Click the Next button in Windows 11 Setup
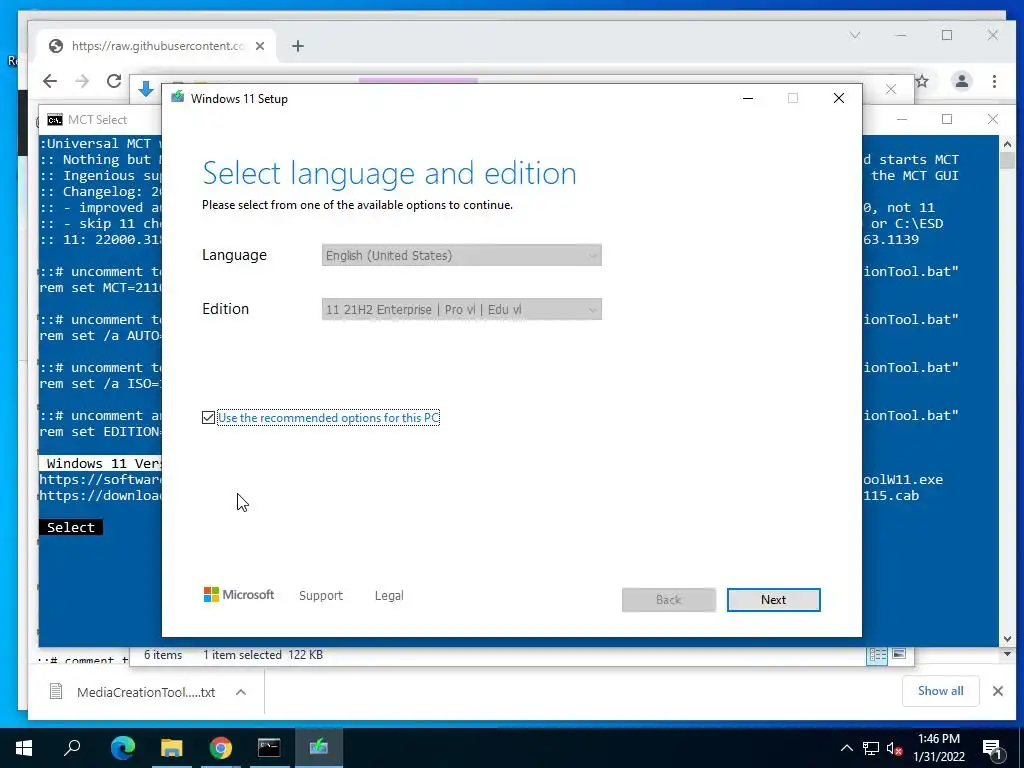1024x768 pixels. click(773, 600)
